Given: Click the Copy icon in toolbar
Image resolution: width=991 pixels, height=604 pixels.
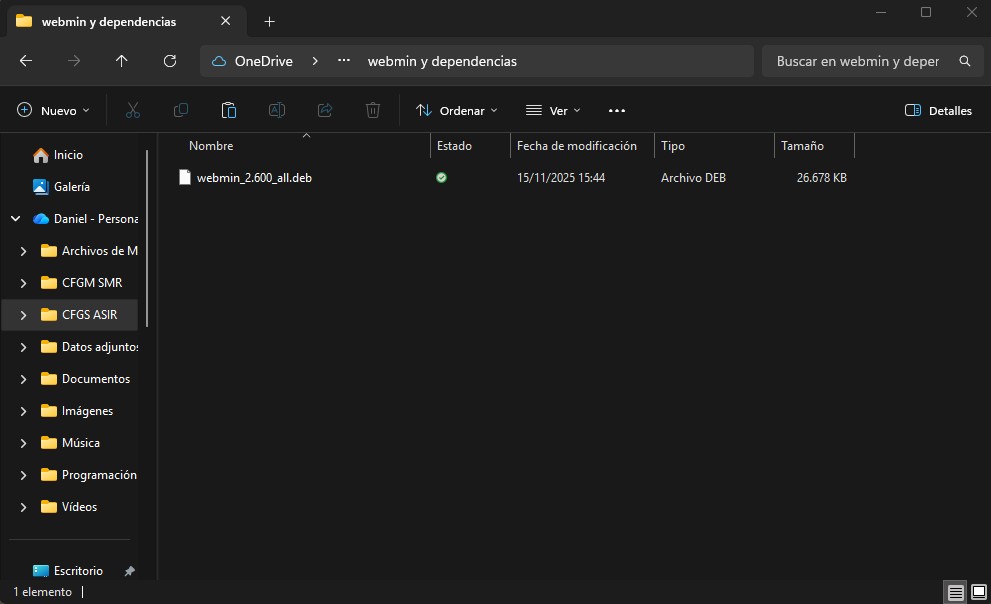Looking at the screenshot, I should click(x=181, y=110).
